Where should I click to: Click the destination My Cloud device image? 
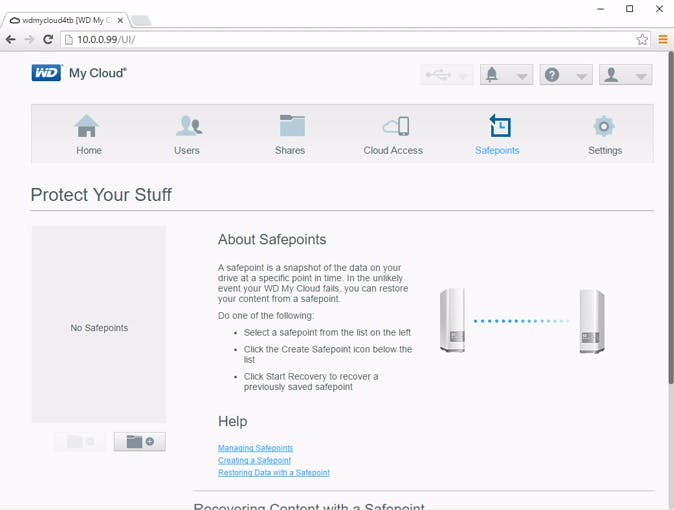point(592,321)
